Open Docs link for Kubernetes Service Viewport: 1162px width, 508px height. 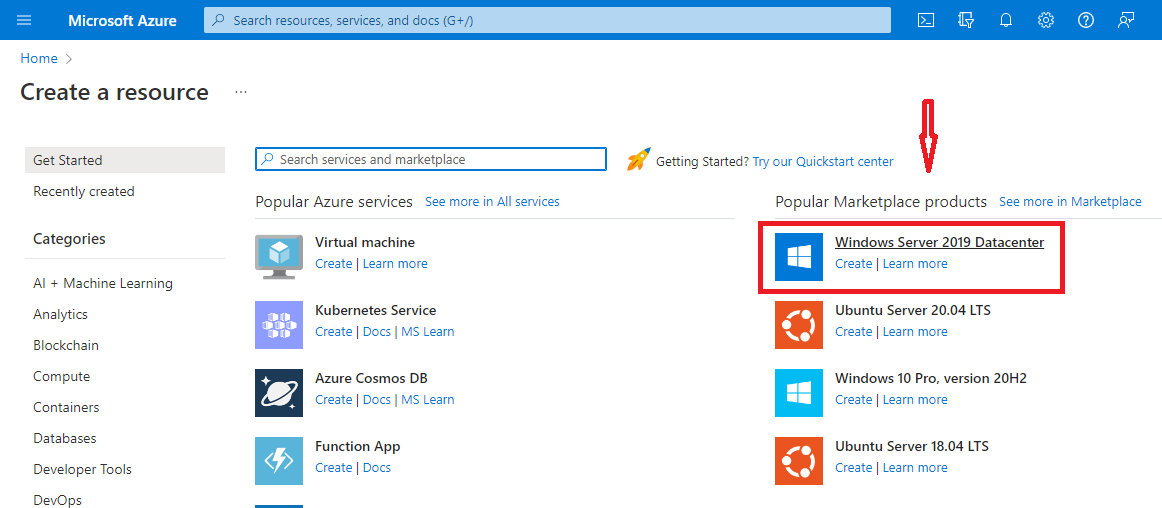click(x=376, y=332)
